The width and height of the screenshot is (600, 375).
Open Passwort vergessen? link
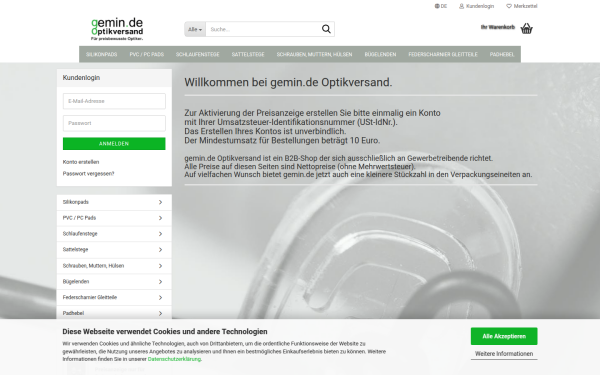88,173
